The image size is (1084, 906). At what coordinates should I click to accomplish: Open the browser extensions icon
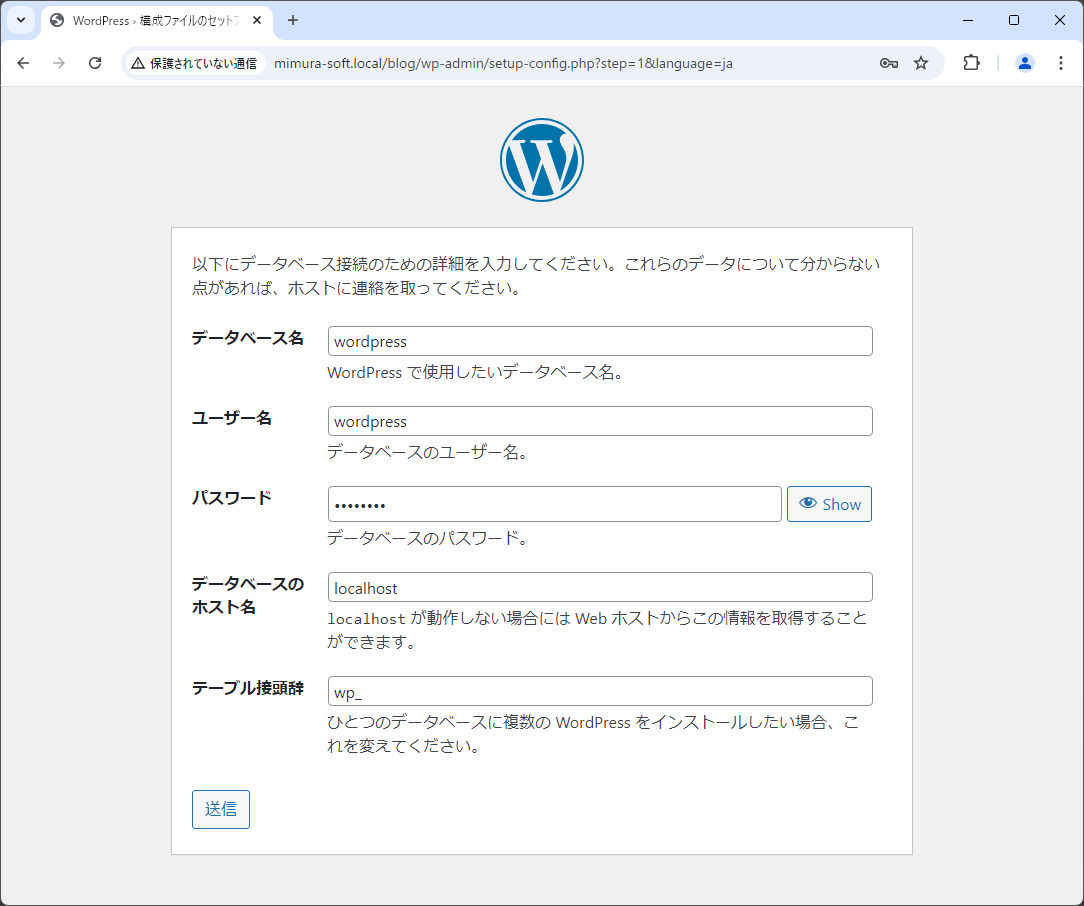970,62
